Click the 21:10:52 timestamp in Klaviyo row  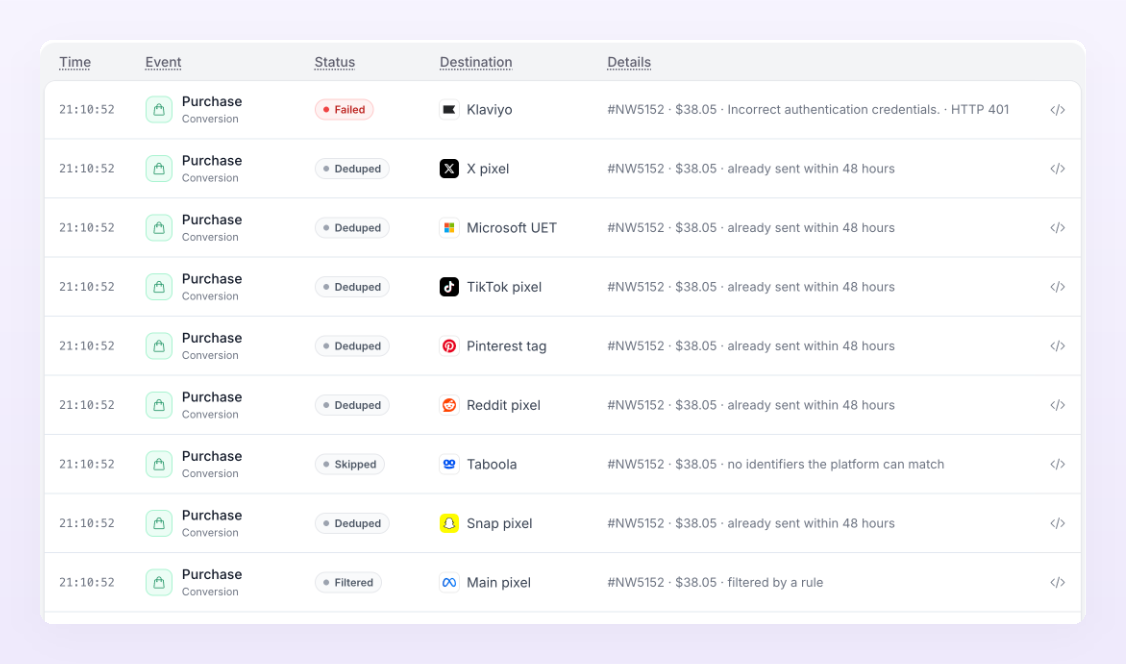[87, 110]
